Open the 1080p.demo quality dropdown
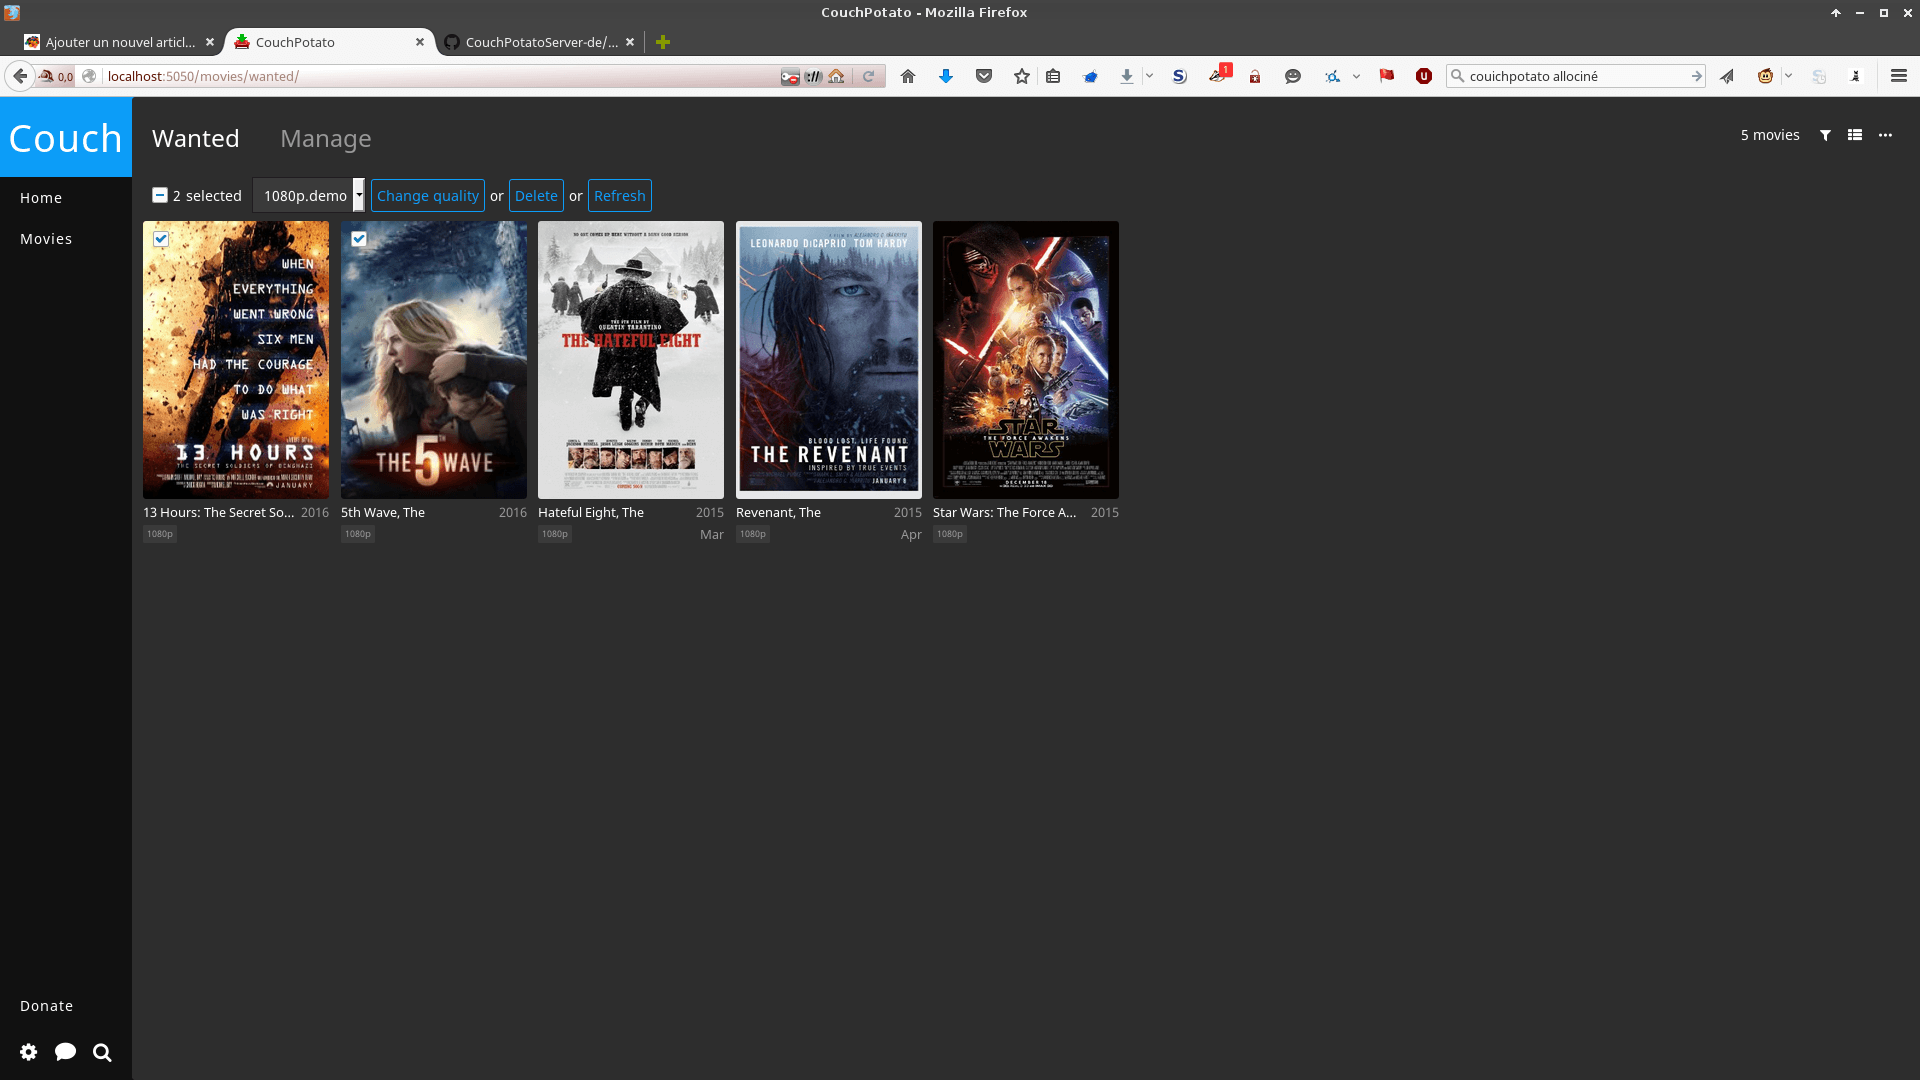The image size is (1920, 1080). tap(309, 196)
